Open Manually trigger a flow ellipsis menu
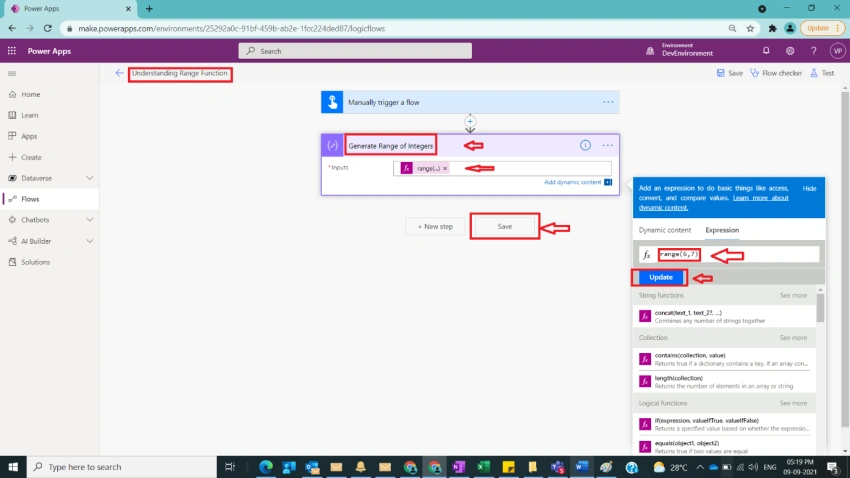The image size is (850, 478). coord(608,102)
